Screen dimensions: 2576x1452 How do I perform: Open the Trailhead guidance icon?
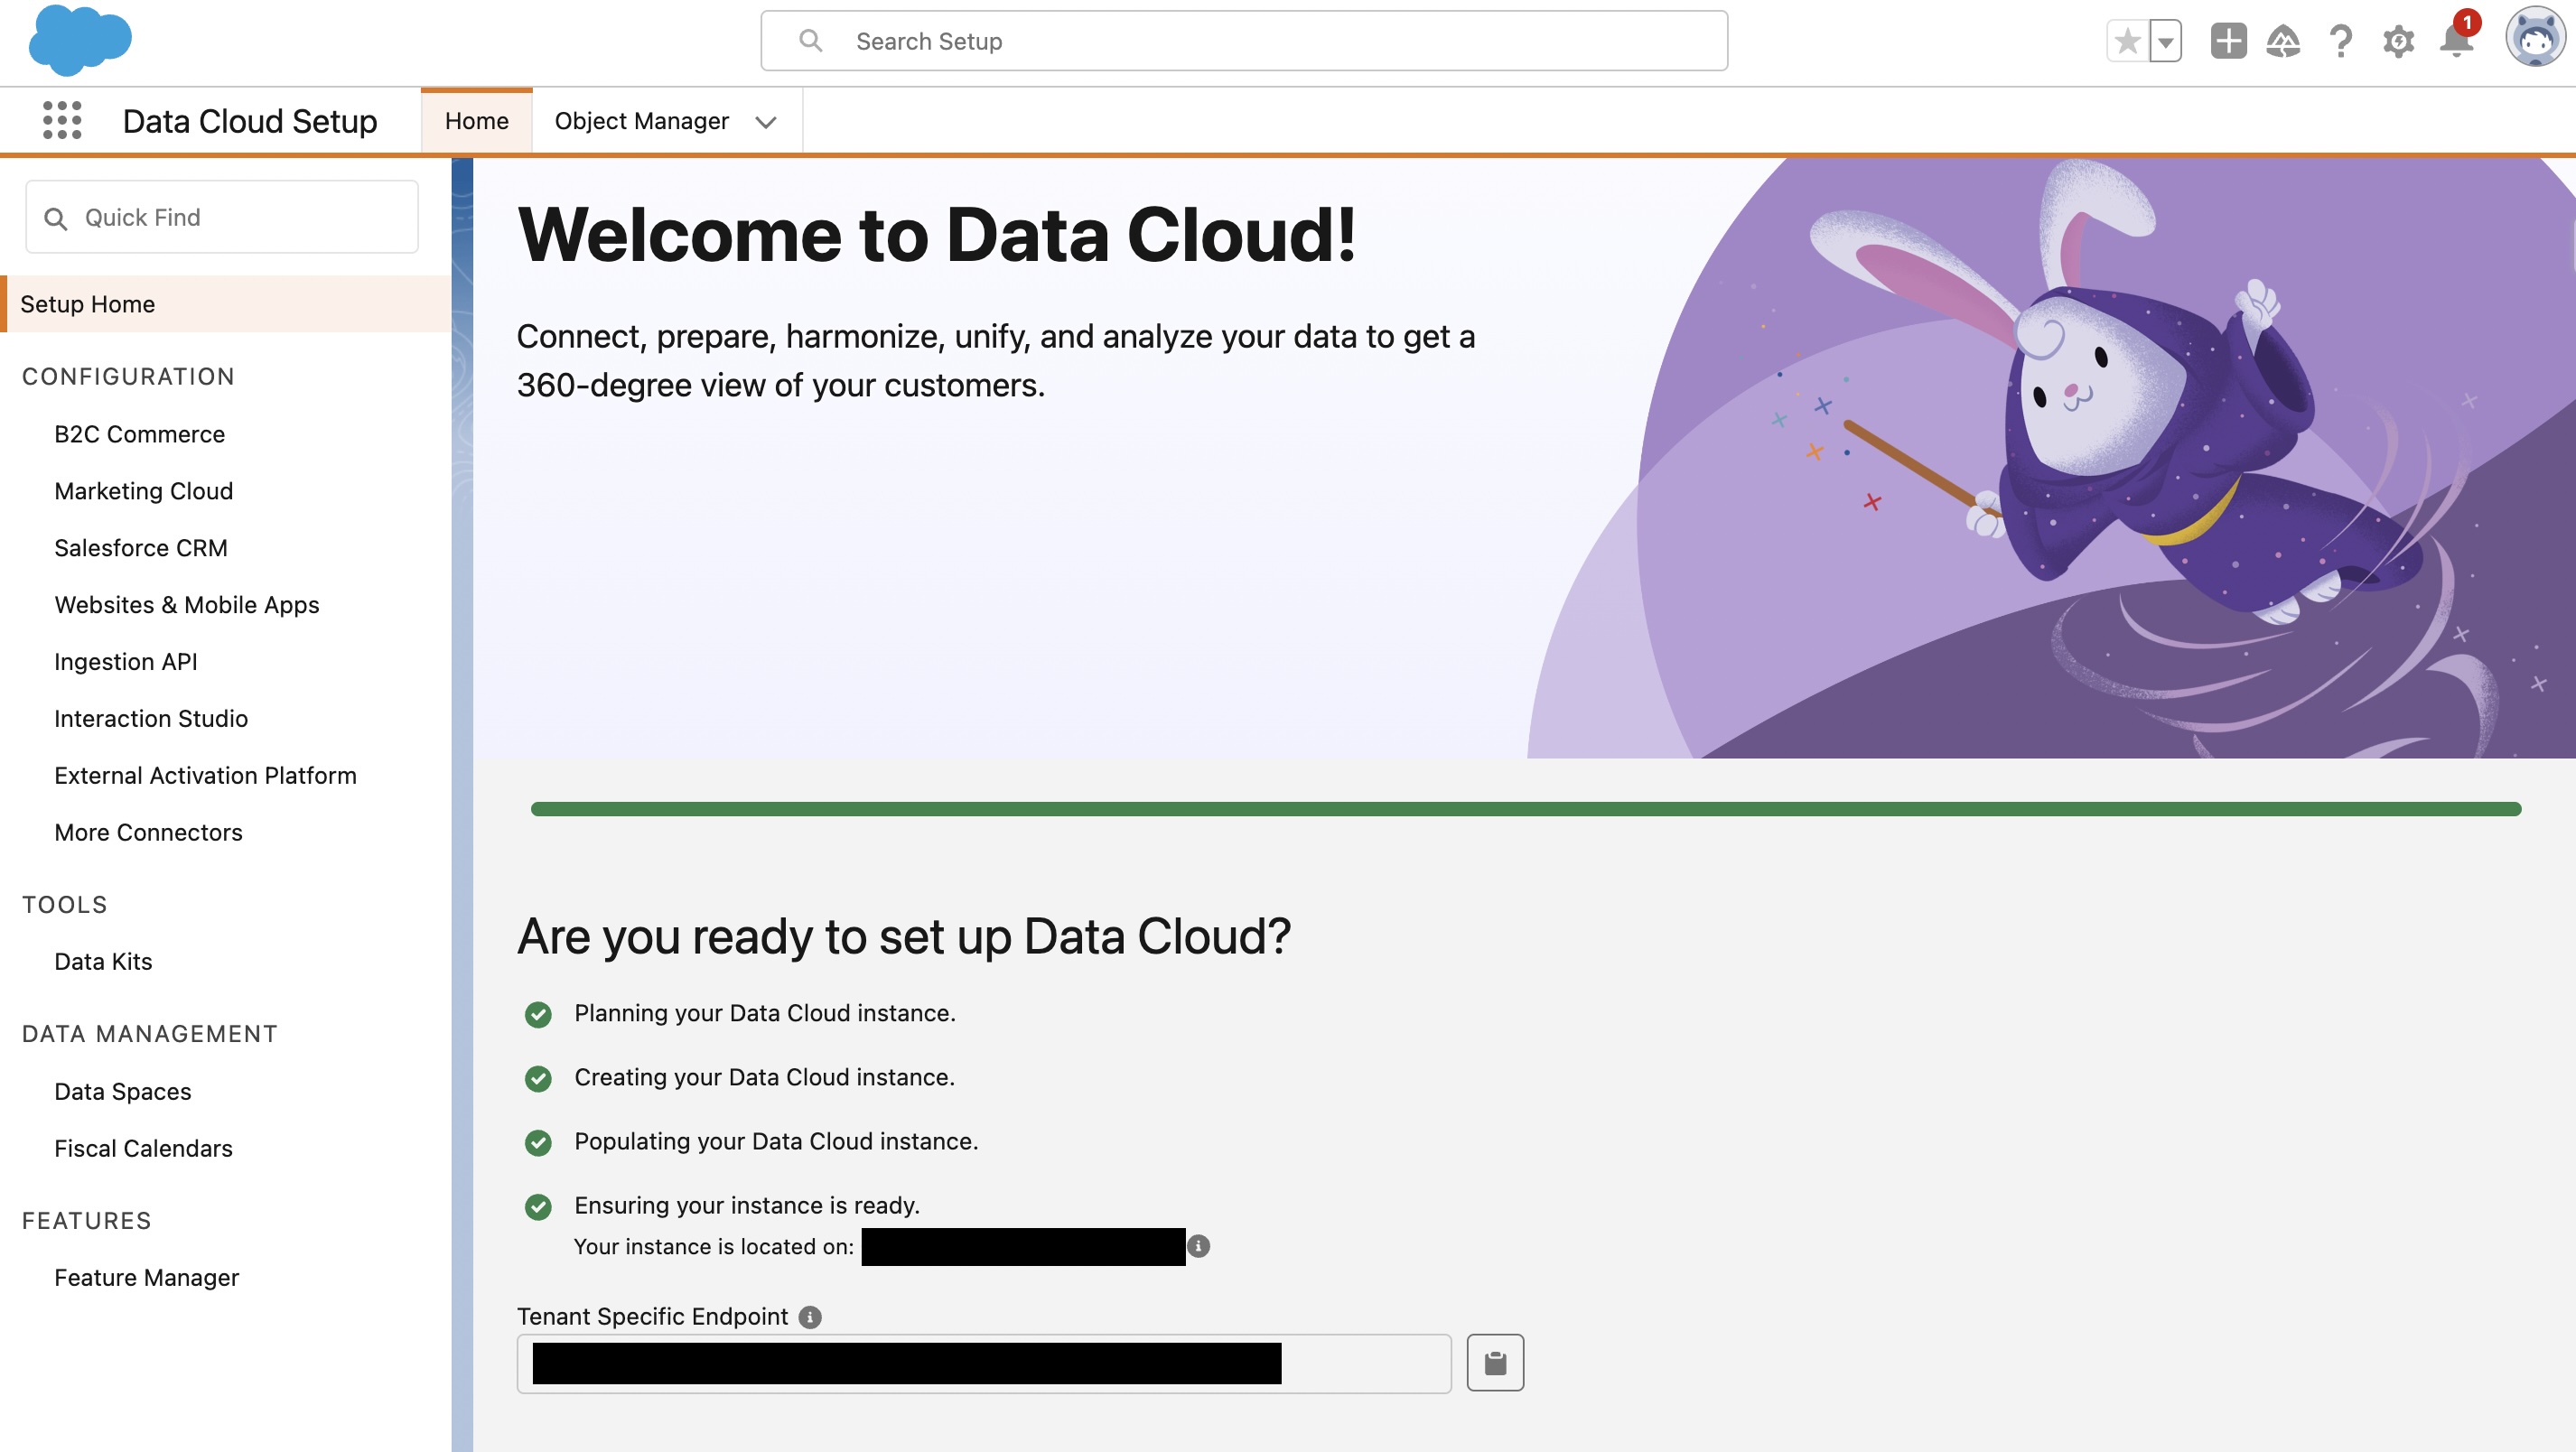[x=2283, y=41]
